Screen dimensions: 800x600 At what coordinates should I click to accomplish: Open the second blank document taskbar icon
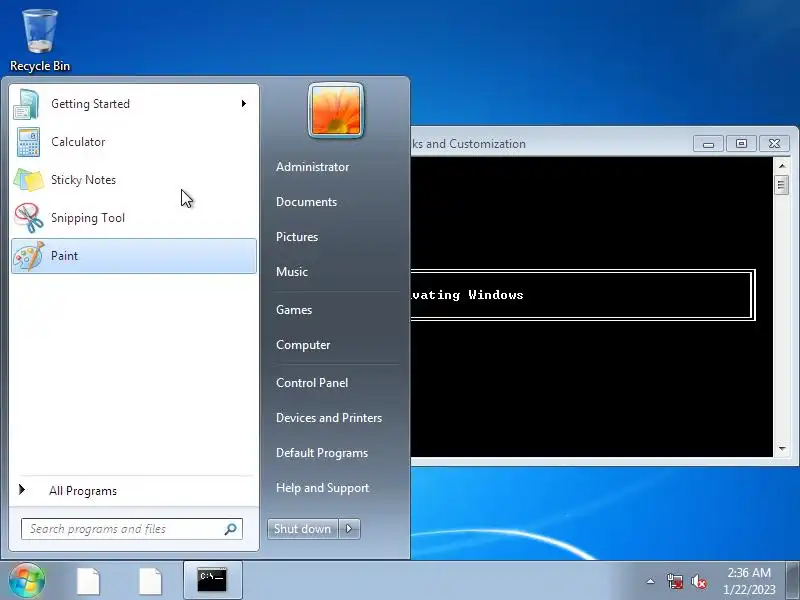(x=151, y=581)
